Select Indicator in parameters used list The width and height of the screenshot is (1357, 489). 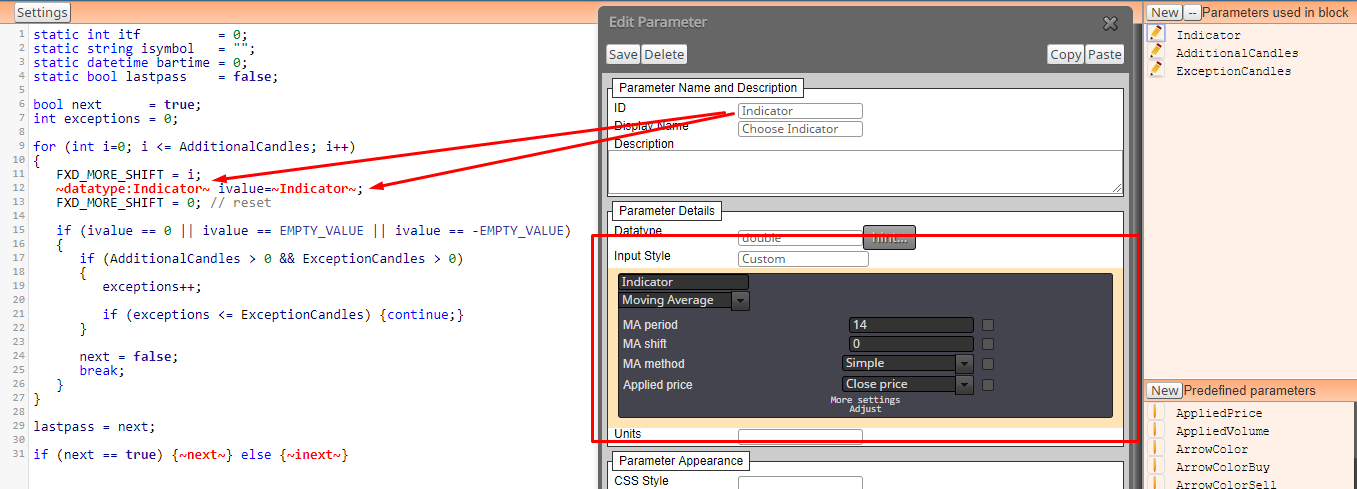click(x=1208, y=35)
